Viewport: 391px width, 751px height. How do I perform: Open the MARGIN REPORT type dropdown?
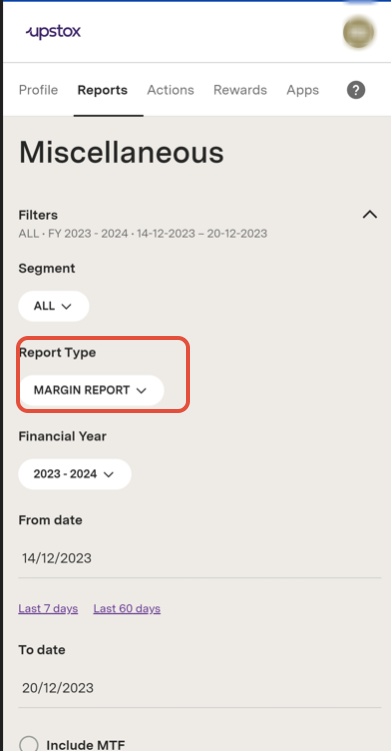click(91, 390)
